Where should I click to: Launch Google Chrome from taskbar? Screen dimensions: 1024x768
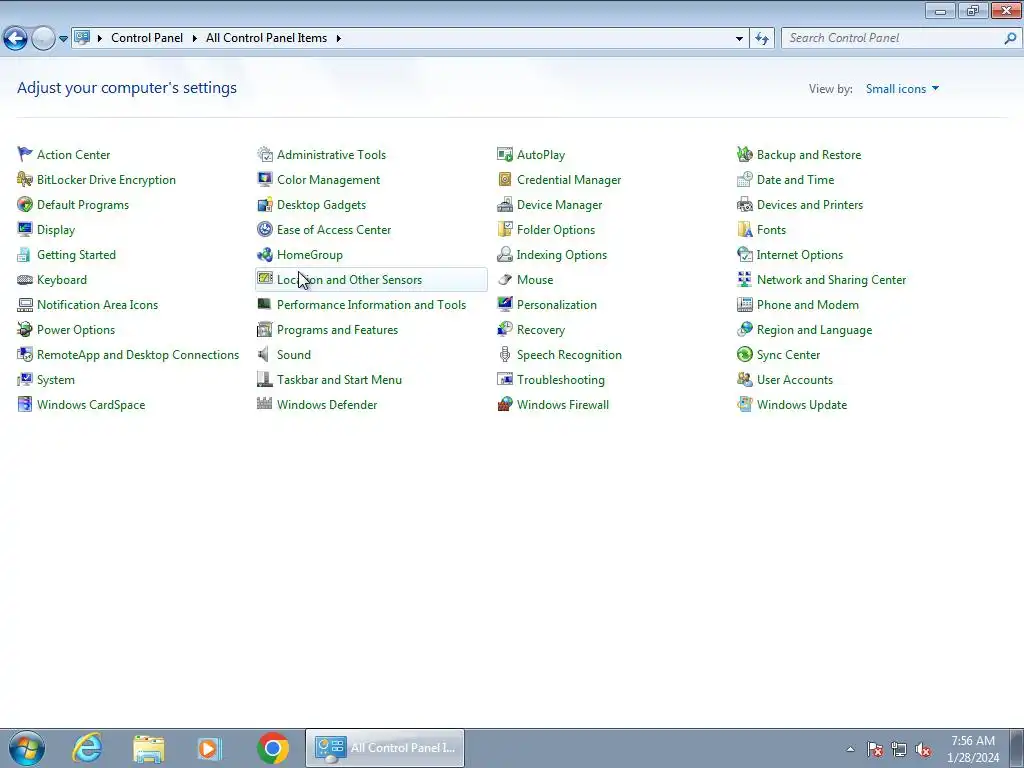(273, 748)
